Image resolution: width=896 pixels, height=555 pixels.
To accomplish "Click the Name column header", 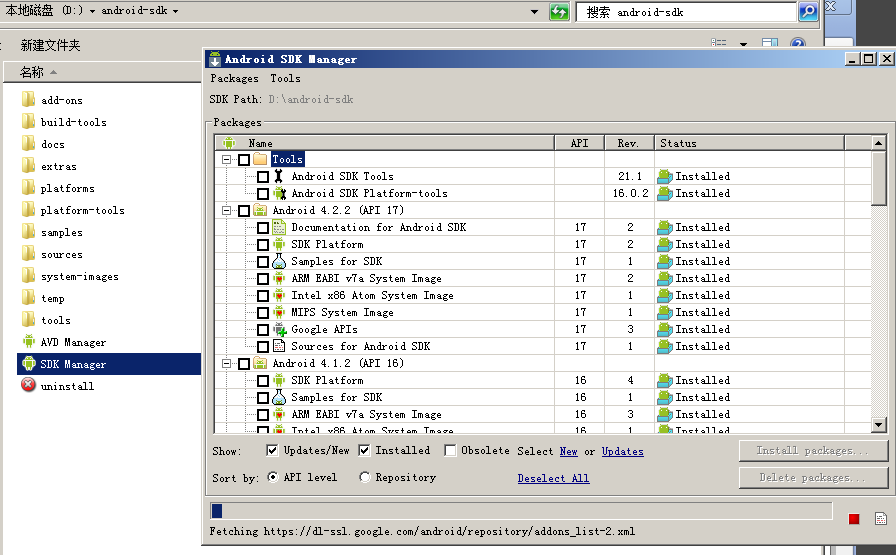I will tap(385, 143).
